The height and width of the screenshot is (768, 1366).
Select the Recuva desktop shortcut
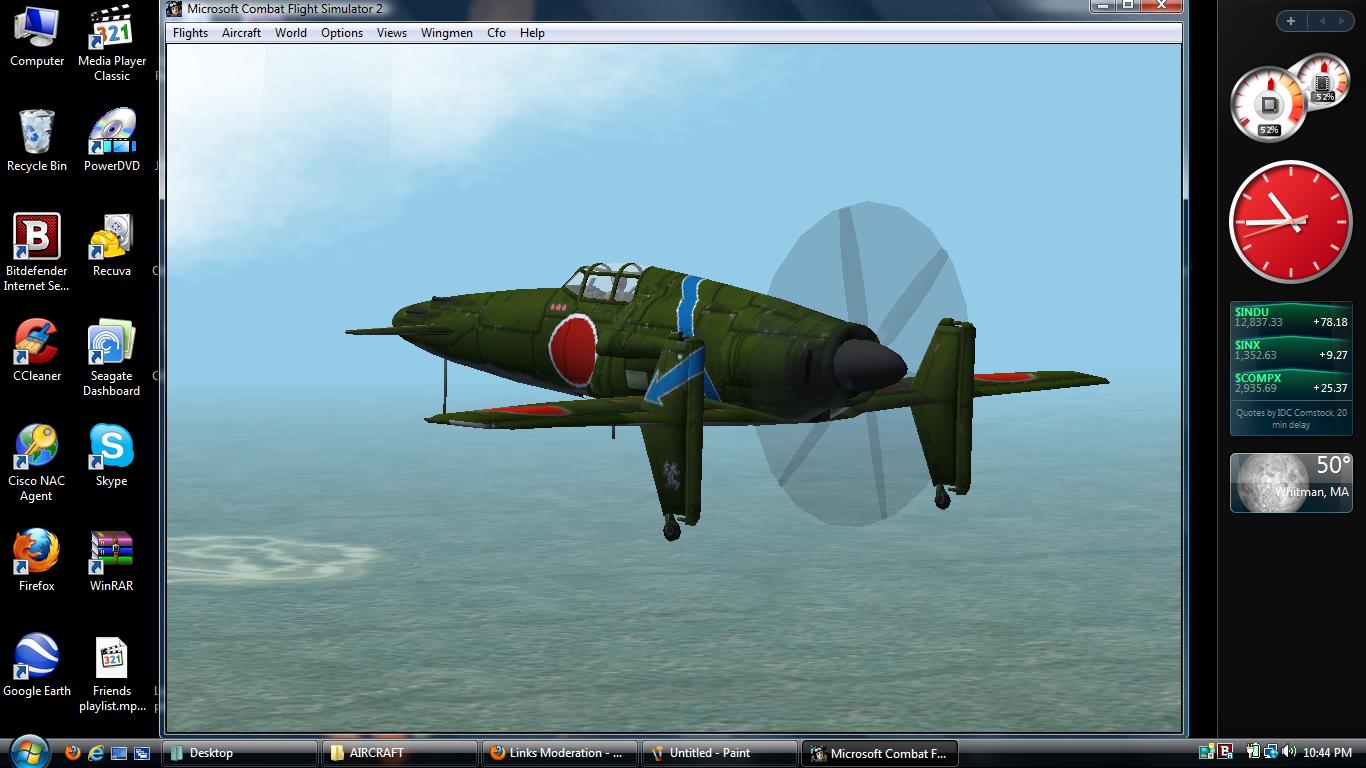(x=111, y=240)
